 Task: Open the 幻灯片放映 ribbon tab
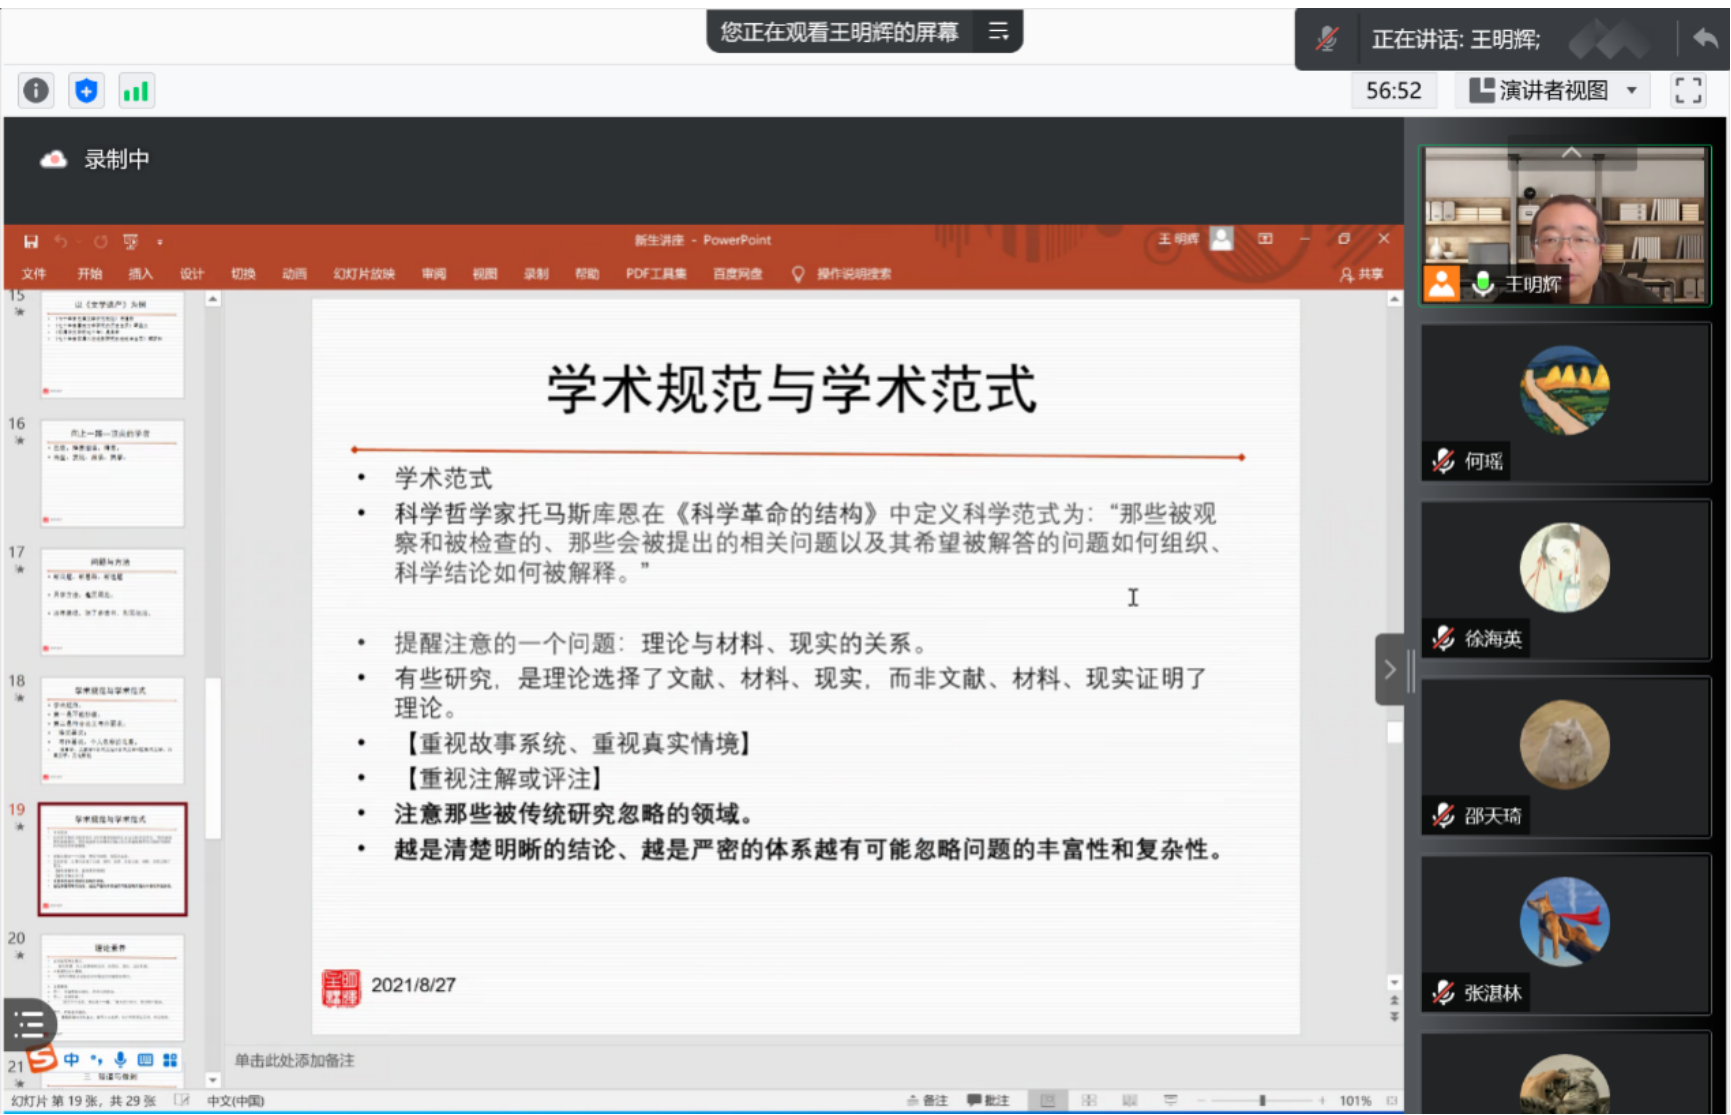[364, 274]
